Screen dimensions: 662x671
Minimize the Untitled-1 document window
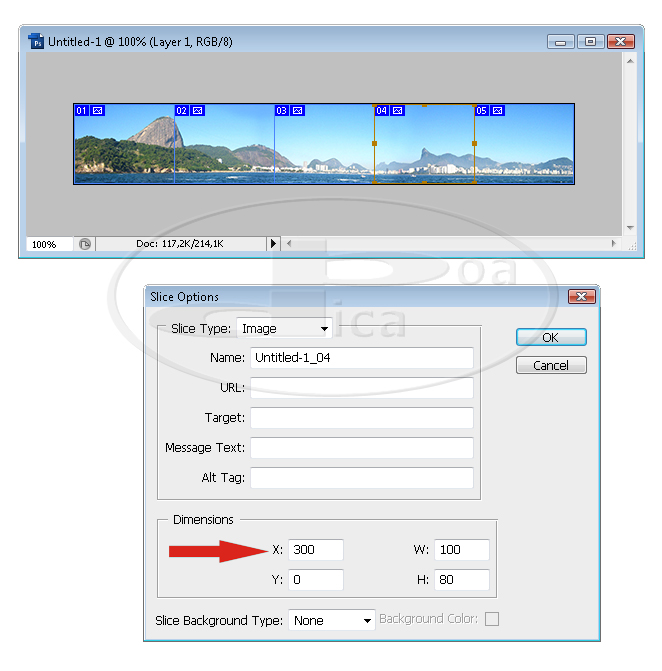click(x=561, y=42)
